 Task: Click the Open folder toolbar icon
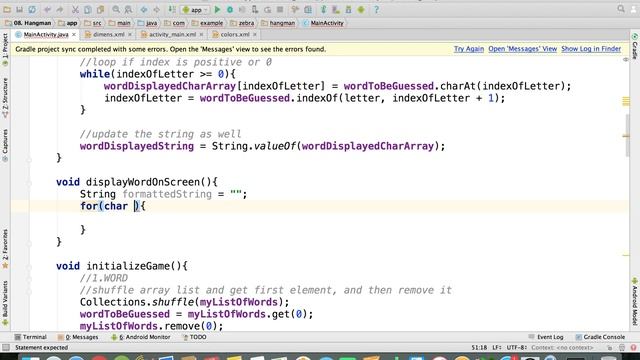(7, 9)
